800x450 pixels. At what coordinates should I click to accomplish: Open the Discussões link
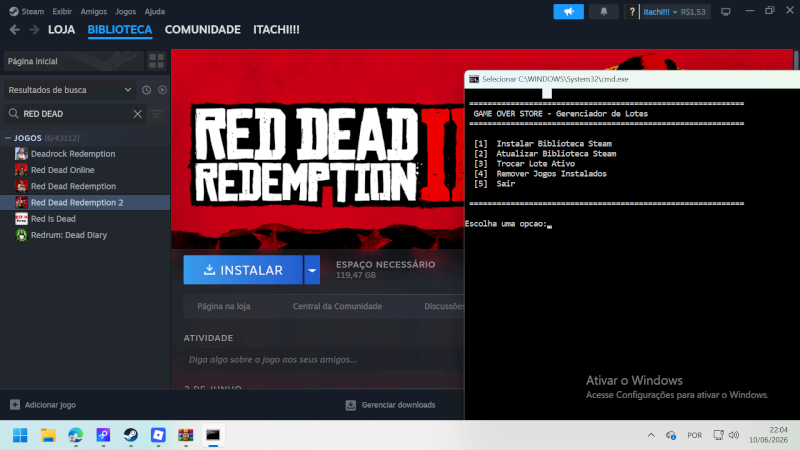(444, 306)
